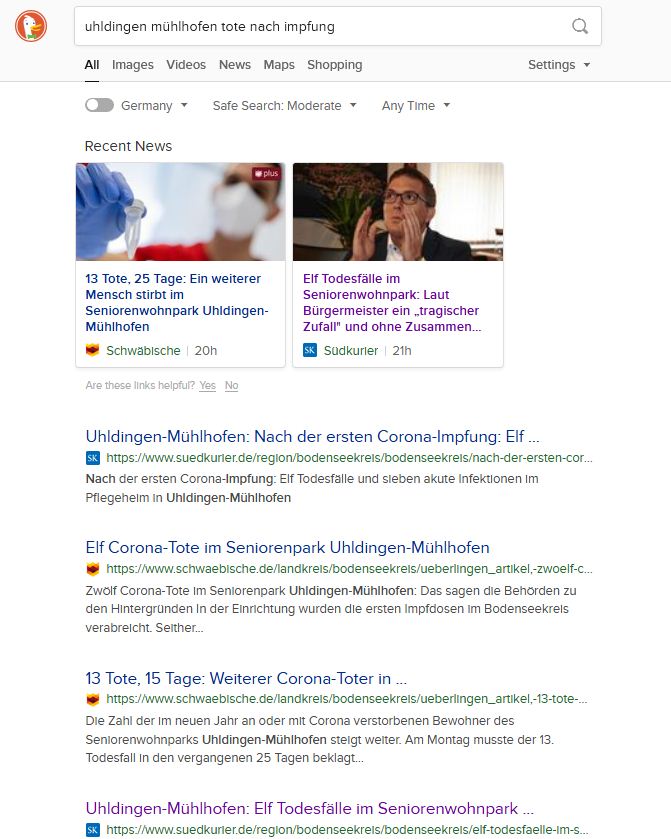The image size is (671, 839).
Task: Open the Safe Search: Moderate dropdown
Action: [284, 105]
